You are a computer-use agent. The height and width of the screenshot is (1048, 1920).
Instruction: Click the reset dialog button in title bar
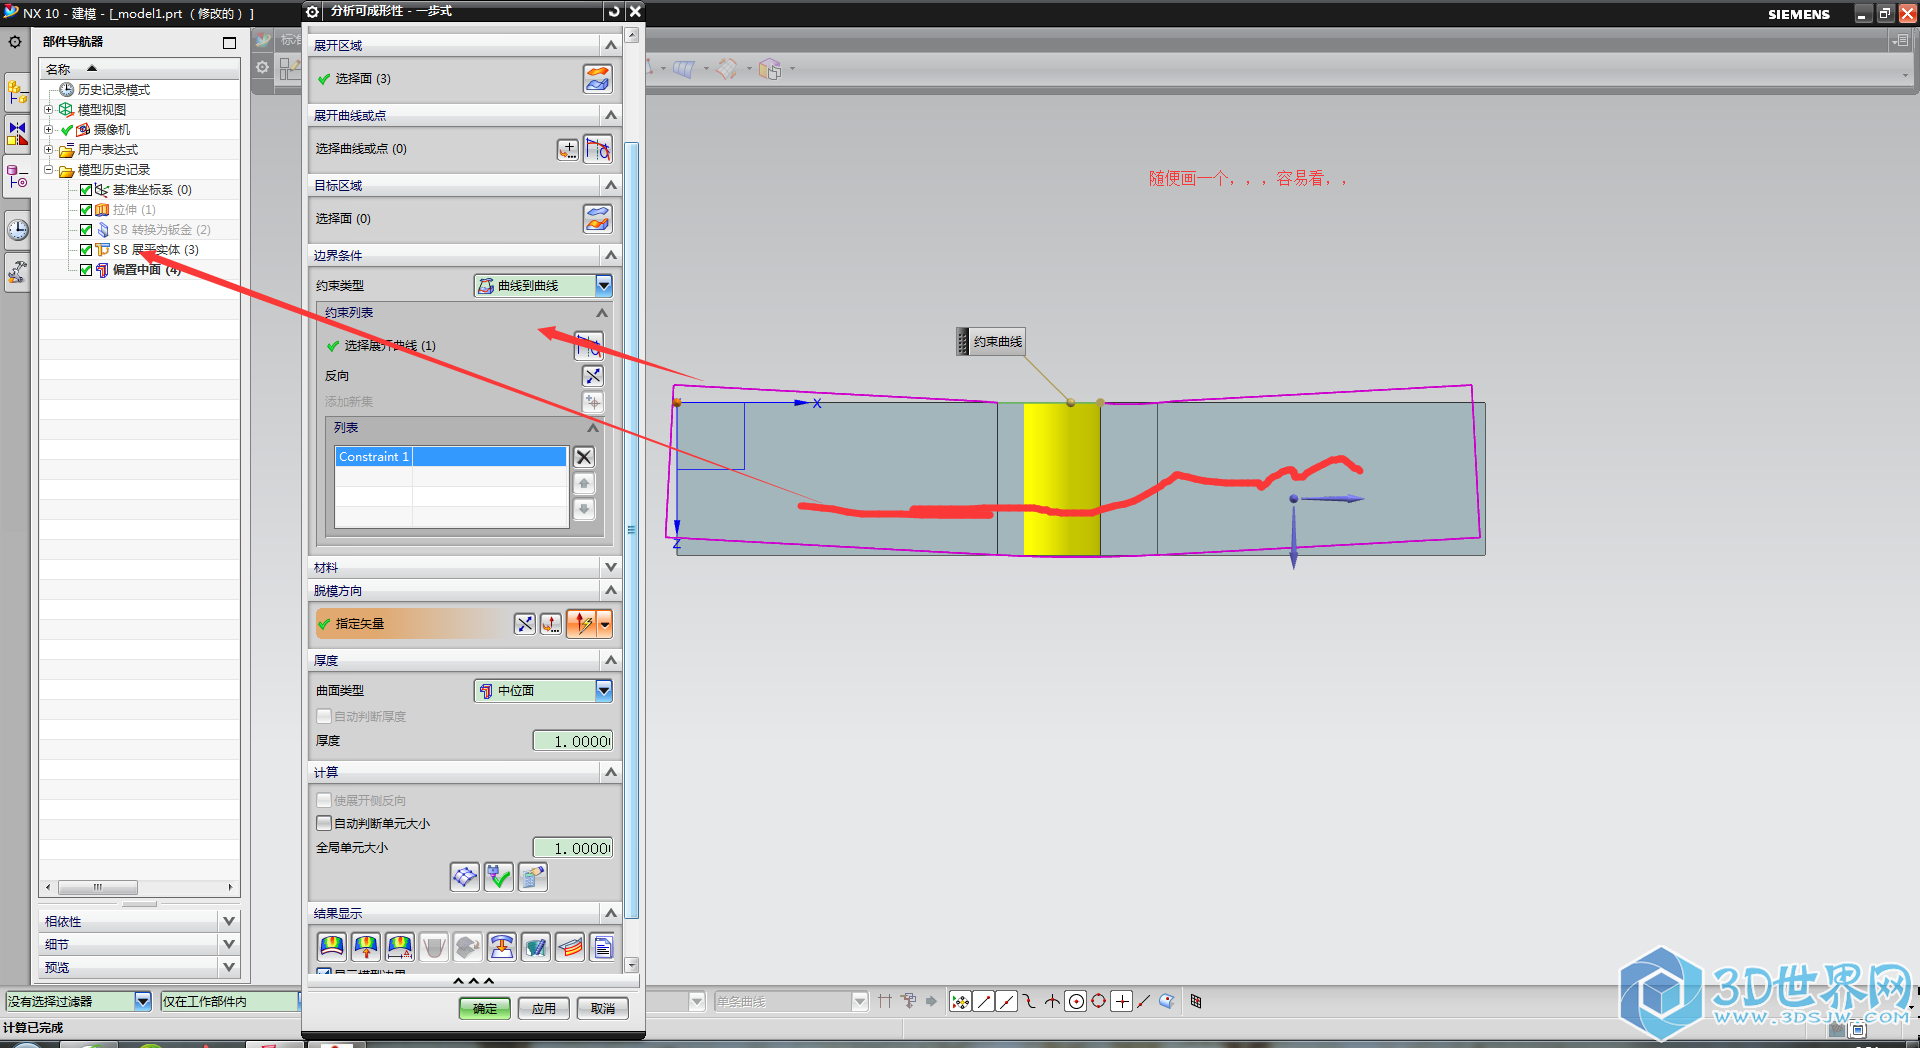(614, 11)
